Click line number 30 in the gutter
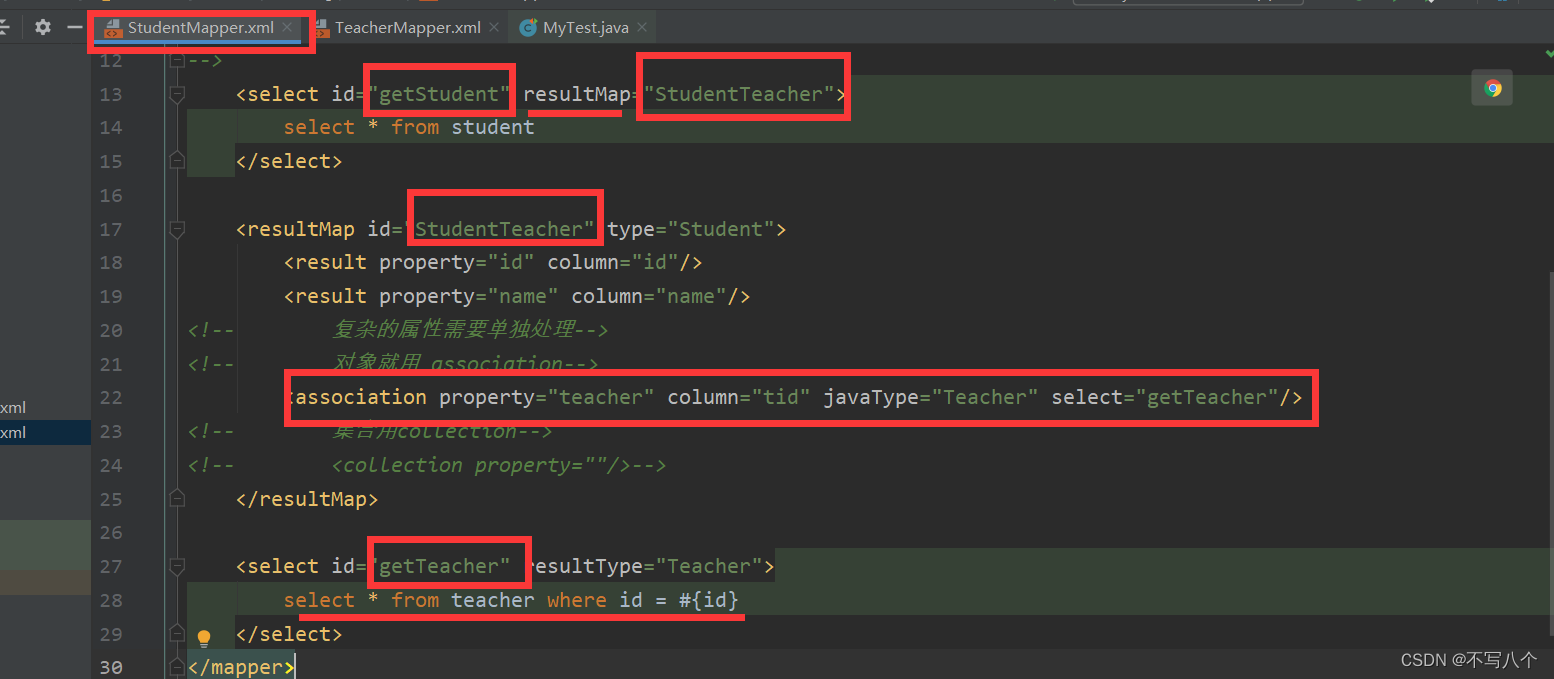The image size is (1554, 679). tap(110, 667)
